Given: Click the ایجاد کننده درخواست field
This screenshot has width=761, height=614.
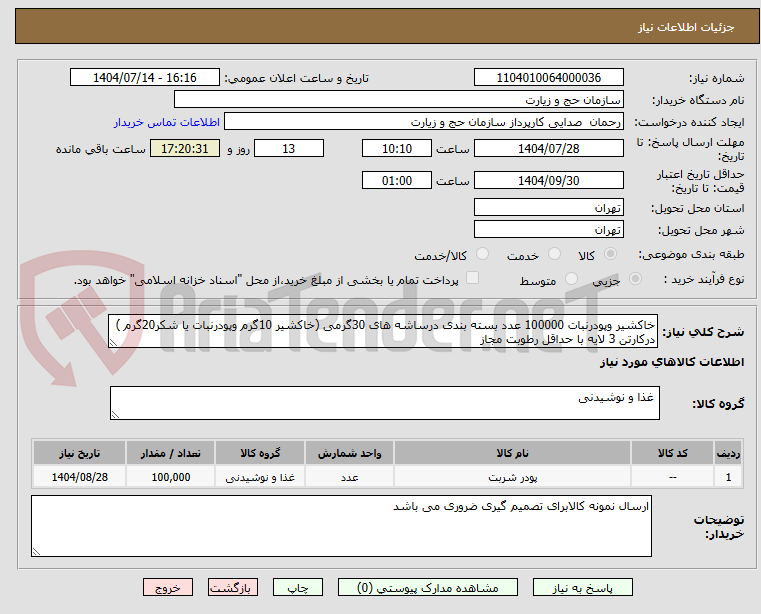Looking at the screenshot, I should tap(424, 121).
